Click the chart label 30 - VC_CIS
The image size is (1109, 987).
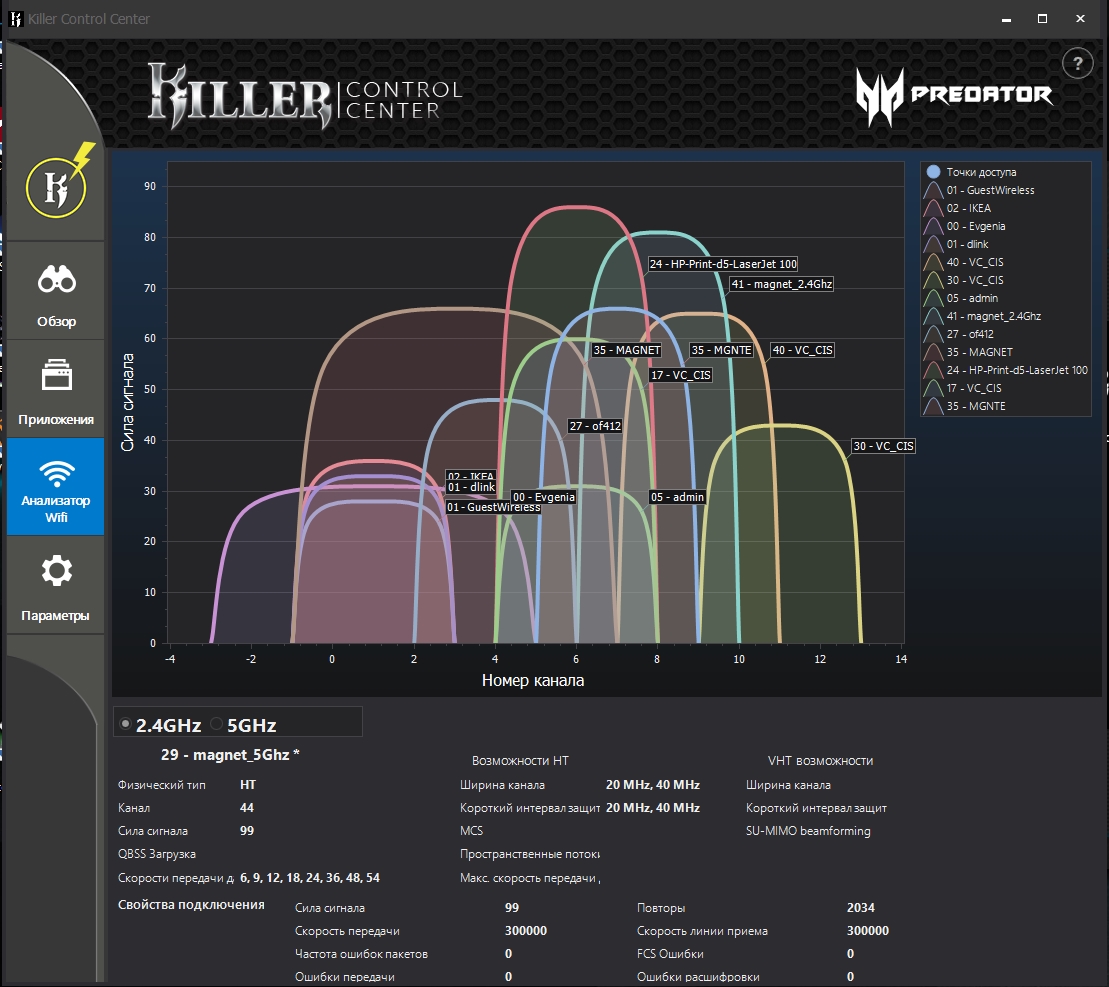[883, 446]
